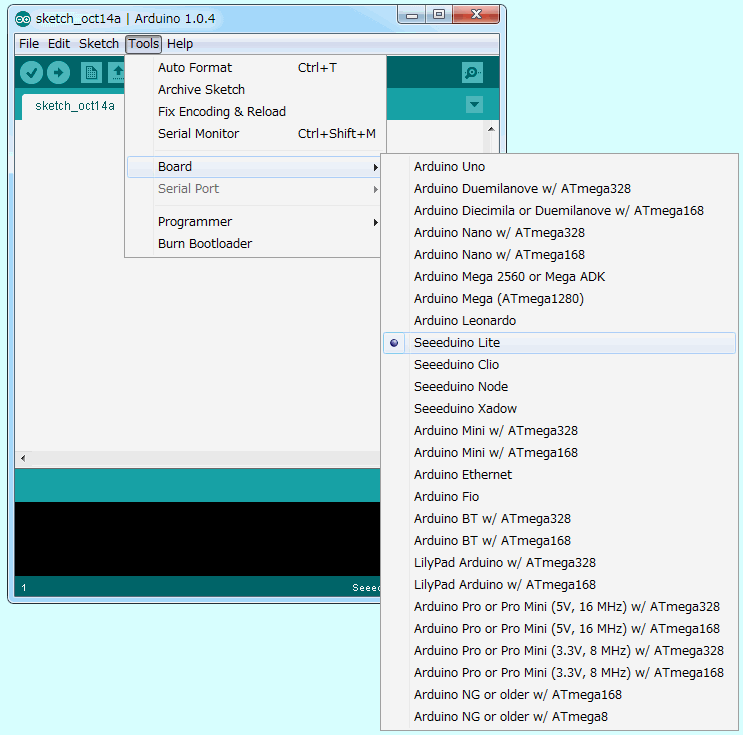The width and height of the screenshot is (743, 735).
Task: Select LilyPad Arduino w/ ATmega328
Action: [559, 563]
